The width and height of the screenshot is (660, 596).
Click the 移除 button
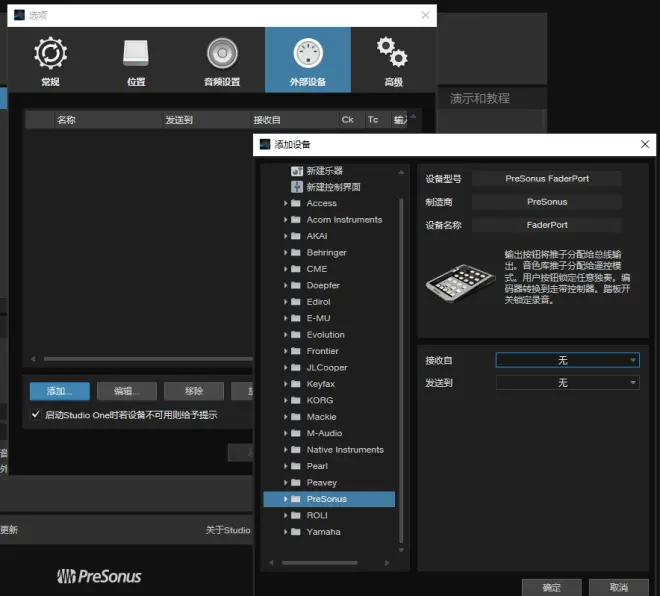[194, 391]
